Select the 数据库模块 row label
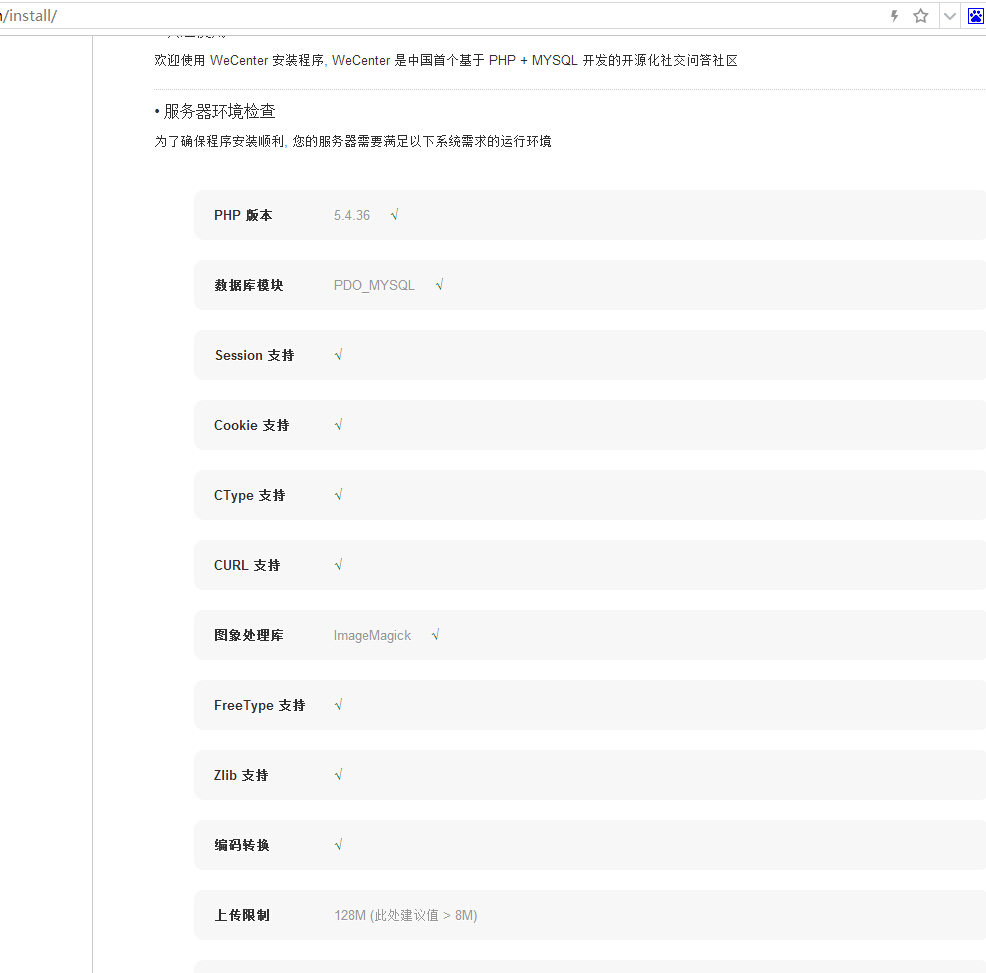 249,285
